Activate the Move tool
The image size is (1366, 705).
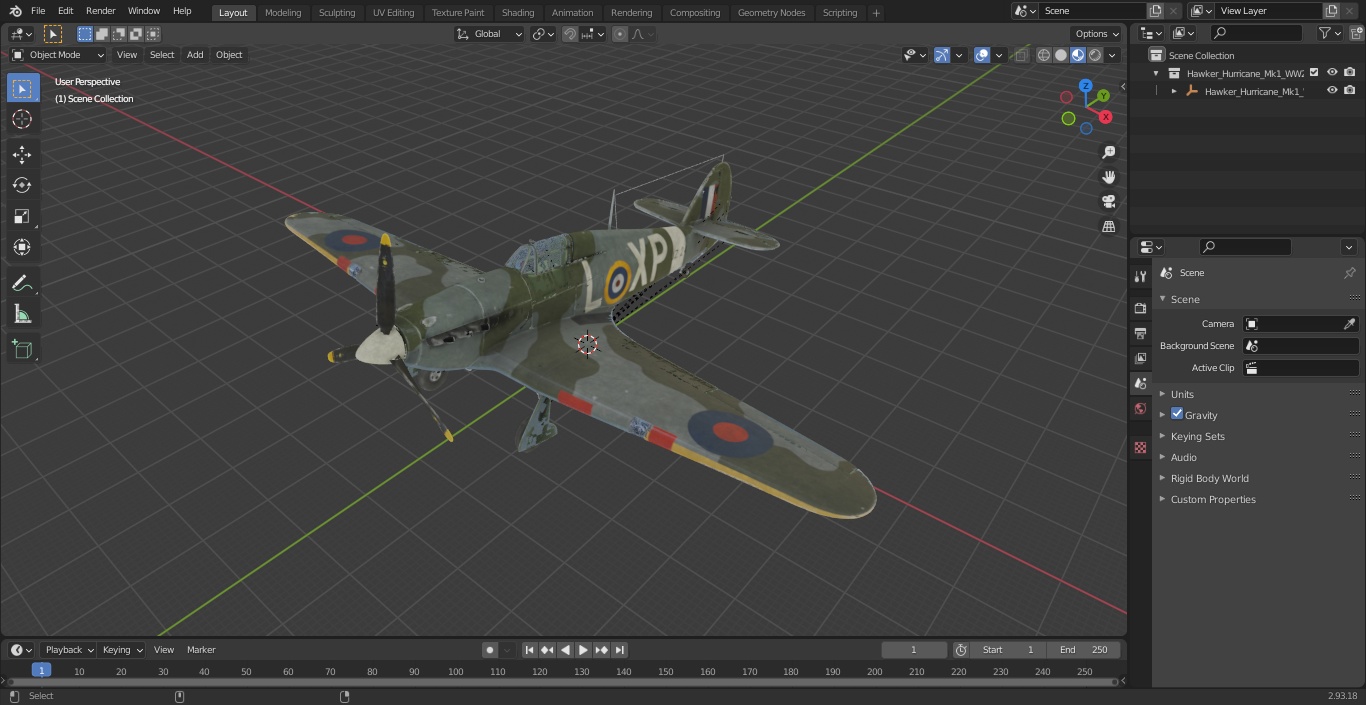(22, 154)
